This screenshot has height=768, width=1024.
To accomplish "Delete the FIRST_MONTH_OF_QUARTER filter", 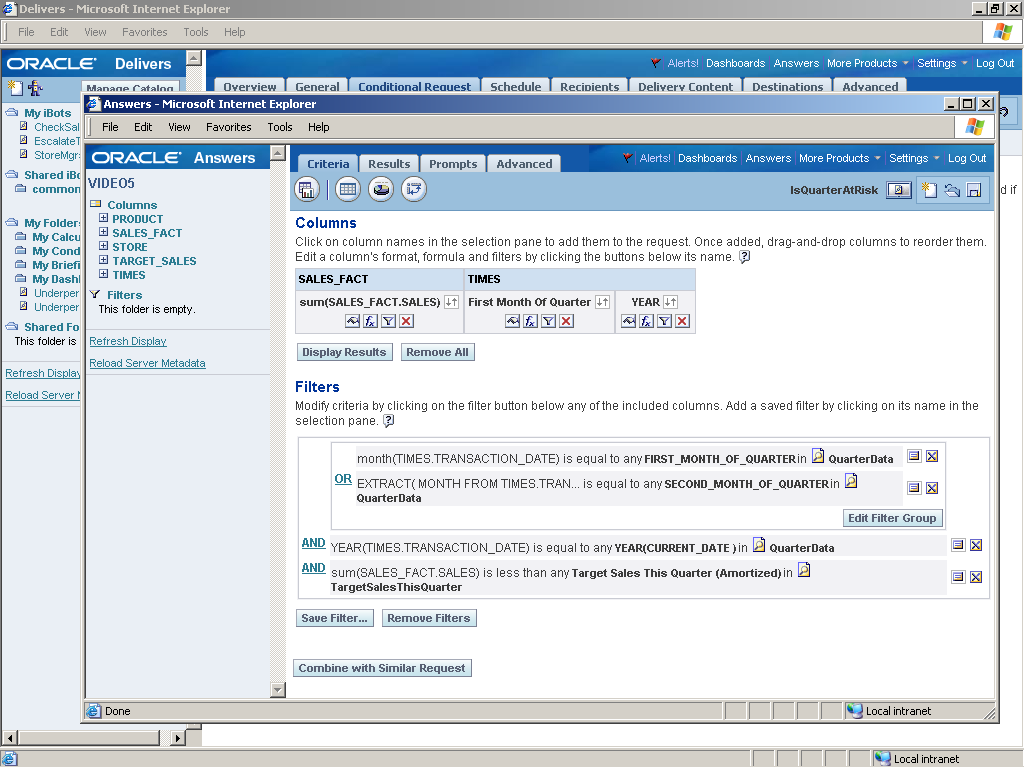I will [932, 456].
